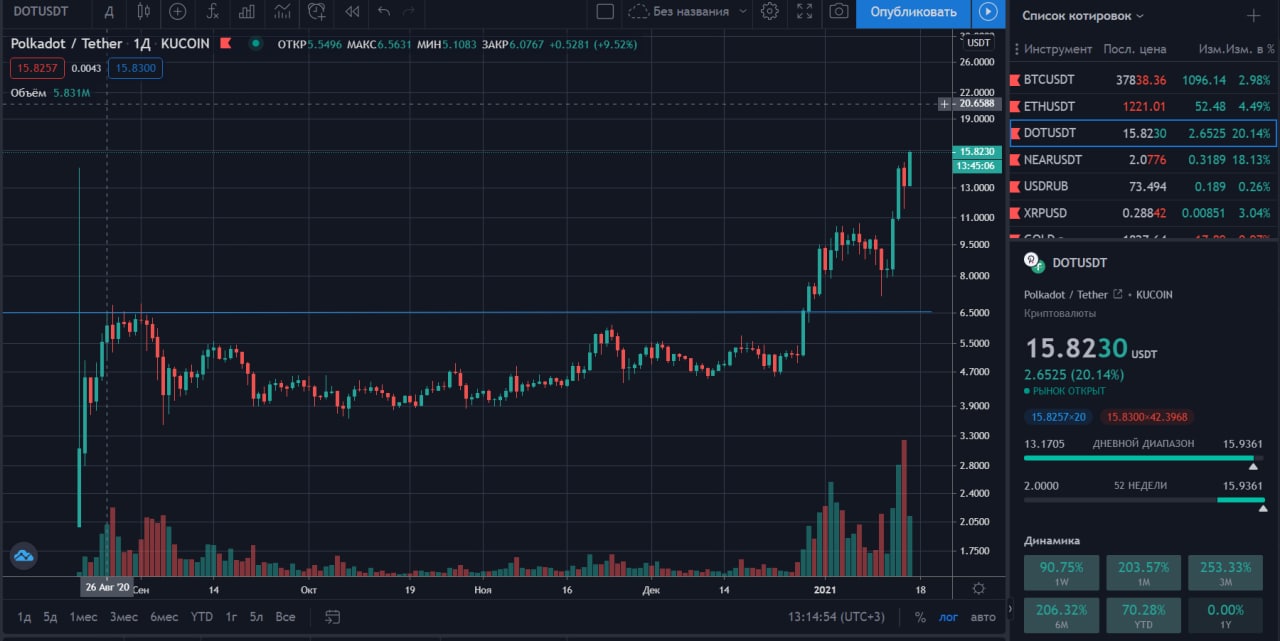Image resolution: width=1280 pixels, height=641 pixels.
Task: Open the cloud layout Без названия dropdown
Action: click(x=688, y=12)
